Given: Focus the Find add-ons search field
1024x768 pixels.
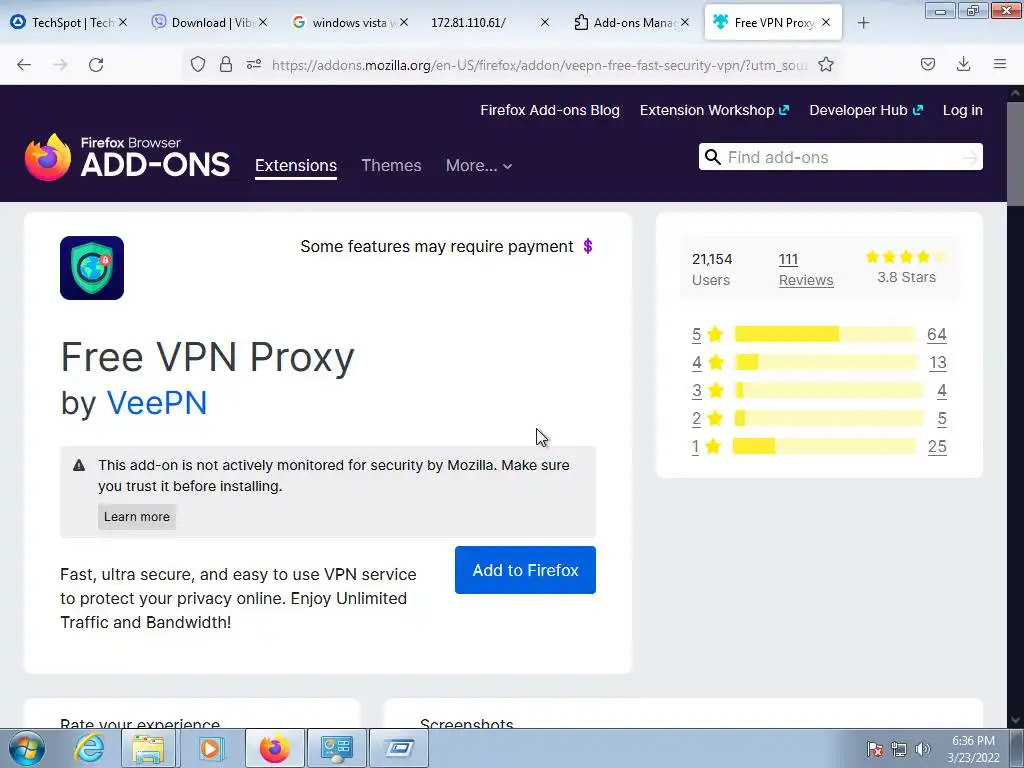Looking at the screenshot, I should coord(842,157).
